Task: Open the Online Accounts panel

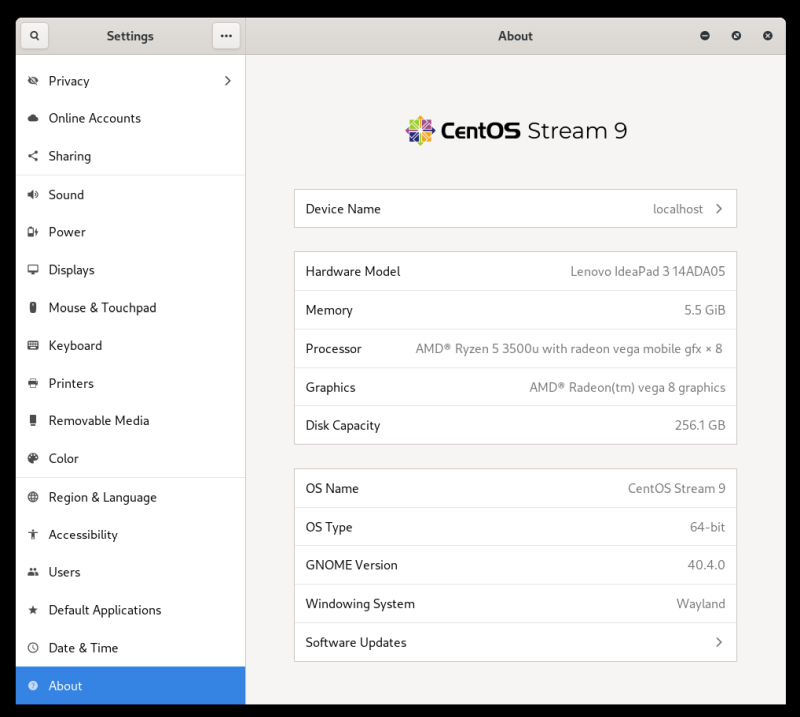Action: click(131, 118)
